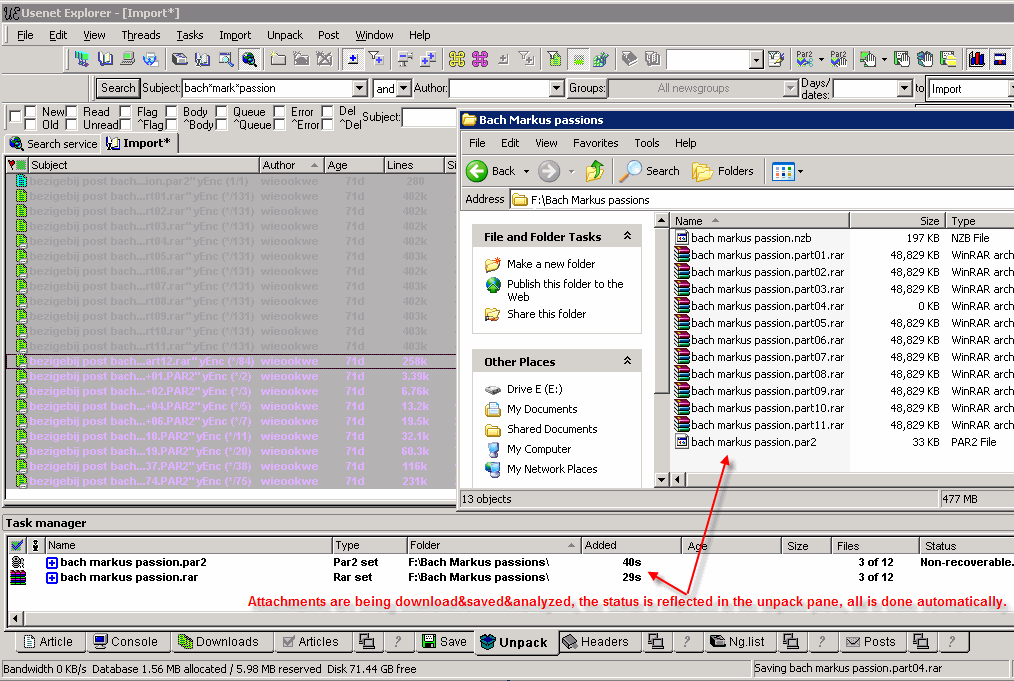Click bach markus passion.nzb file icon
1014x681 pixels.
[682, 238]
